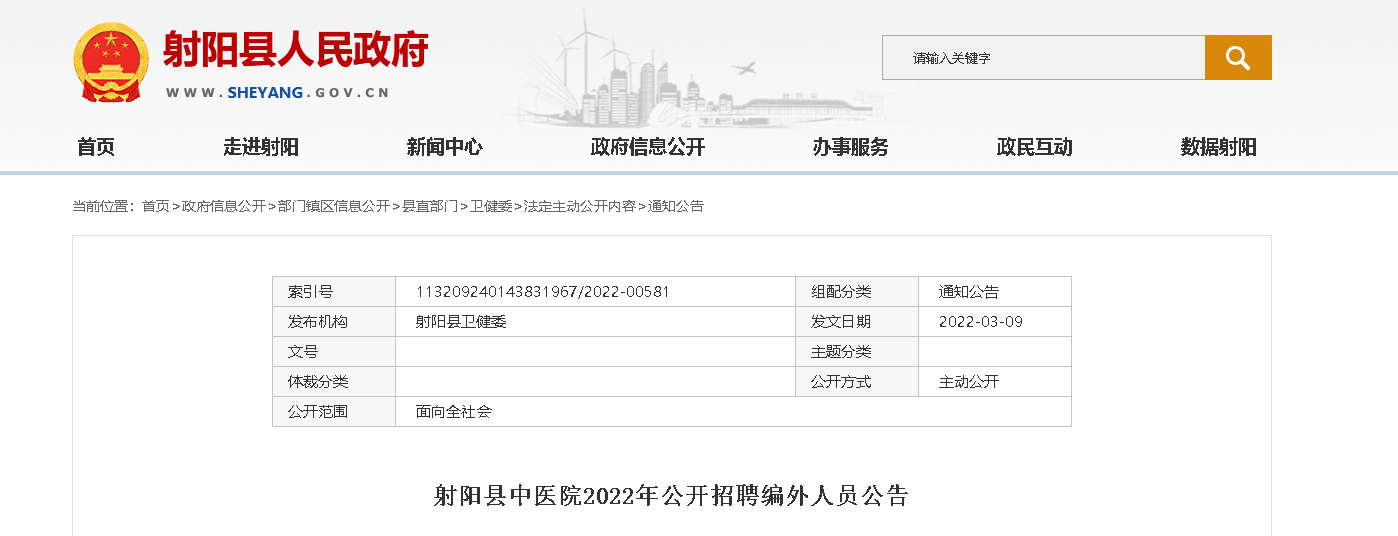Click the 公开范围 label cell
This screenshot has height=536, width=1398.
[x=334, y=411]
